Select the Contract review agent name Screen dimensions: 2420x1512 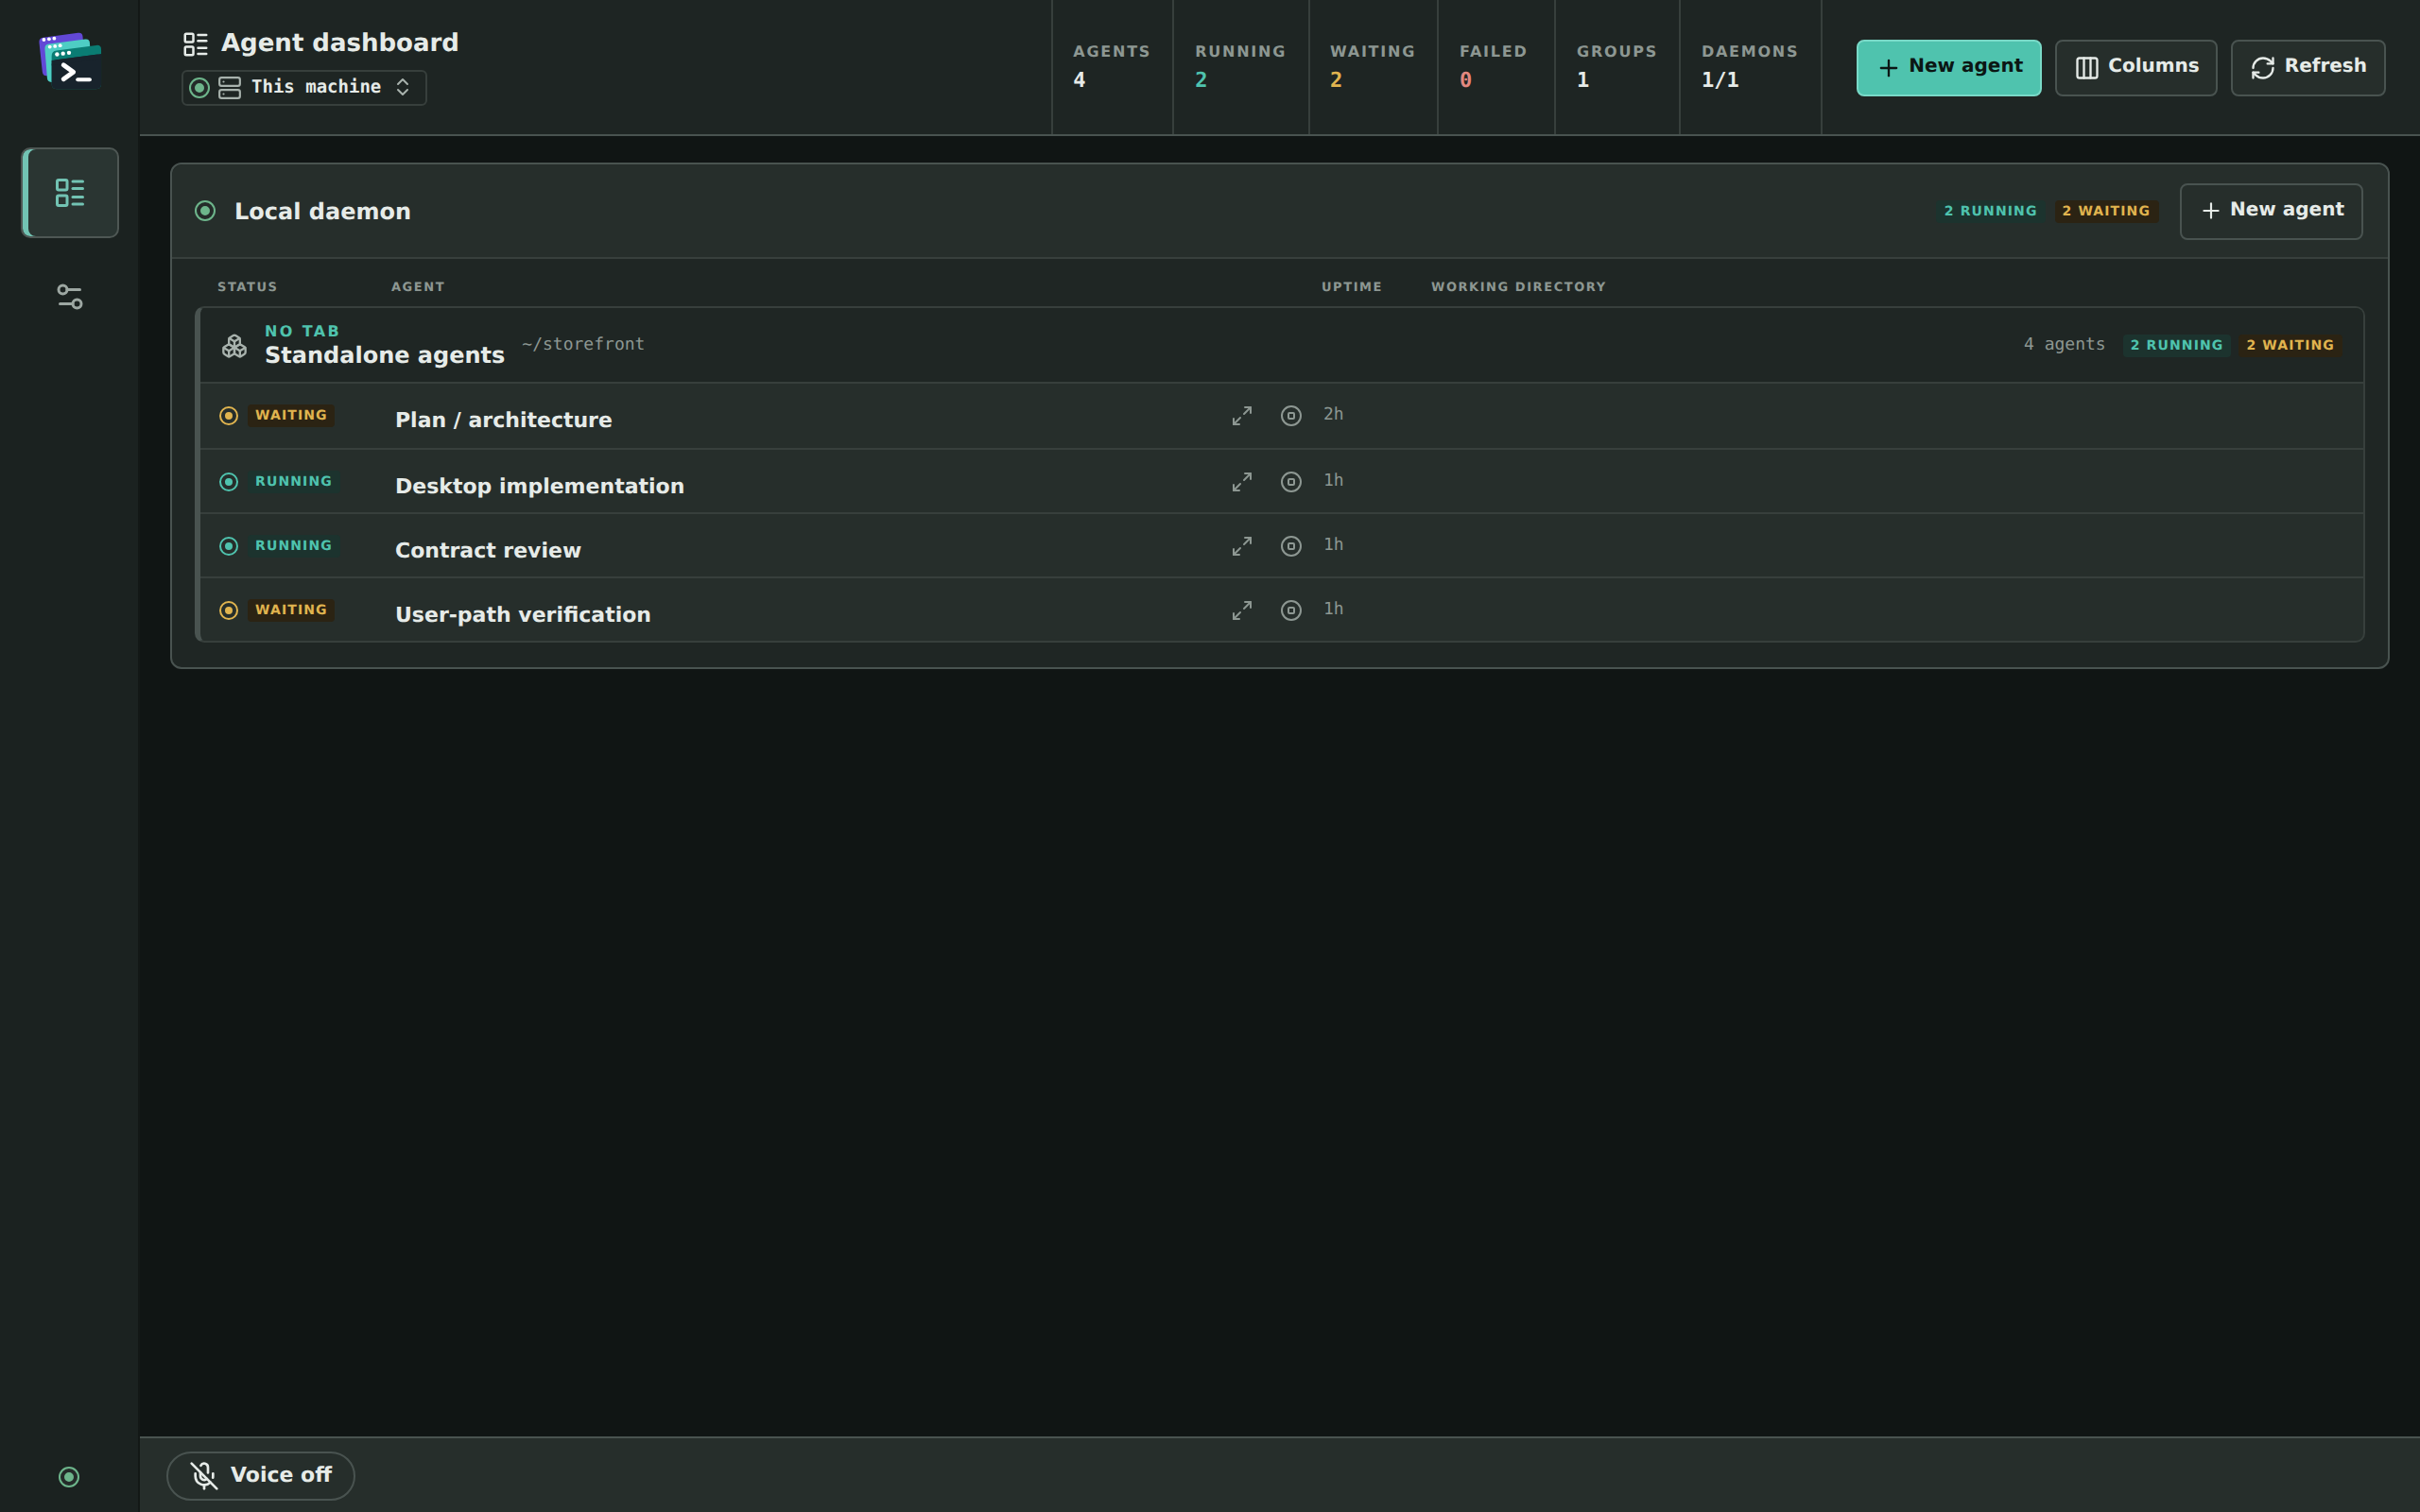pyautogui.click(x=488, y=550)
